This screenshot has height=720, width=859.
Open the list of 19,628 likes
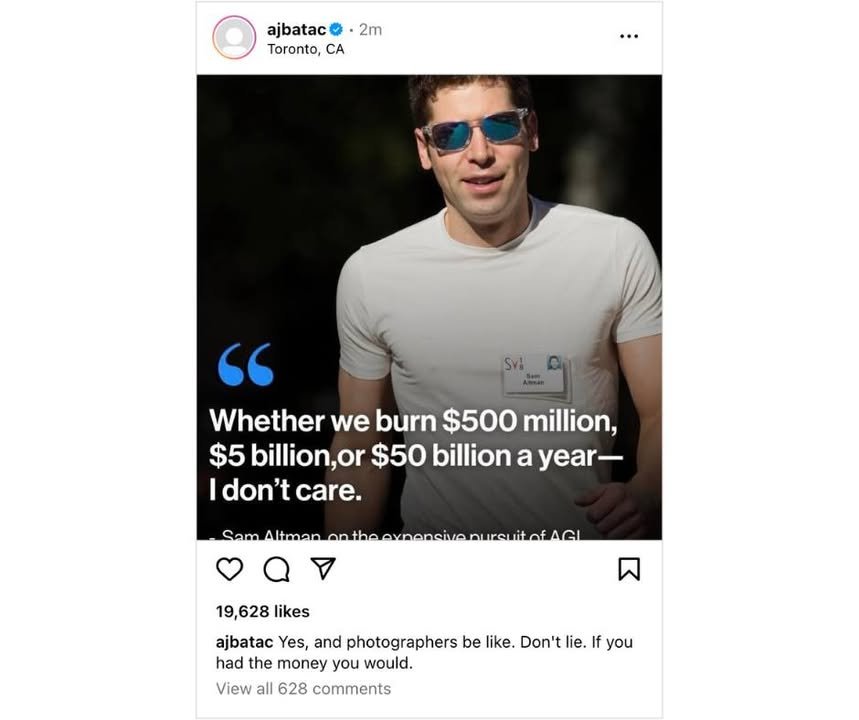[x=262, y=612]
